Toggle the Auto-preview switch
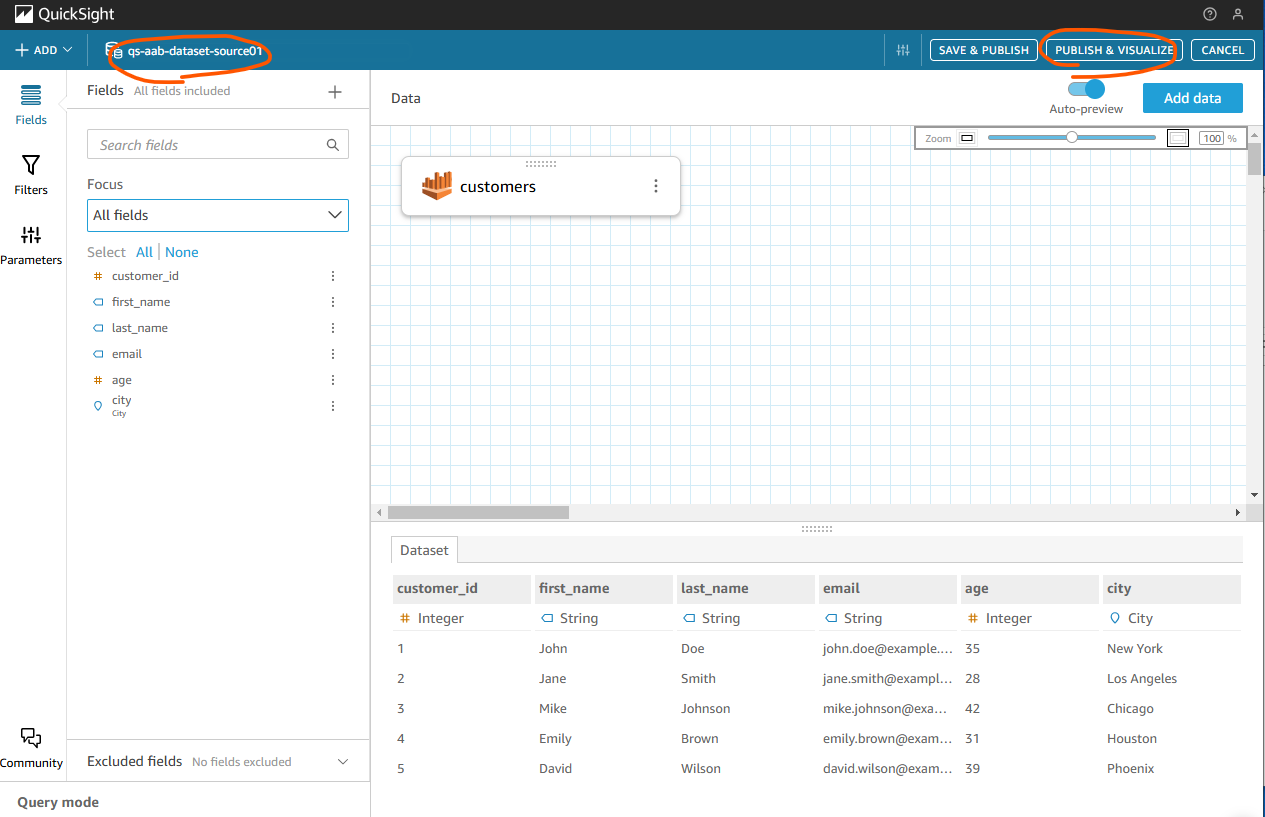 [x=1086, y=89]
